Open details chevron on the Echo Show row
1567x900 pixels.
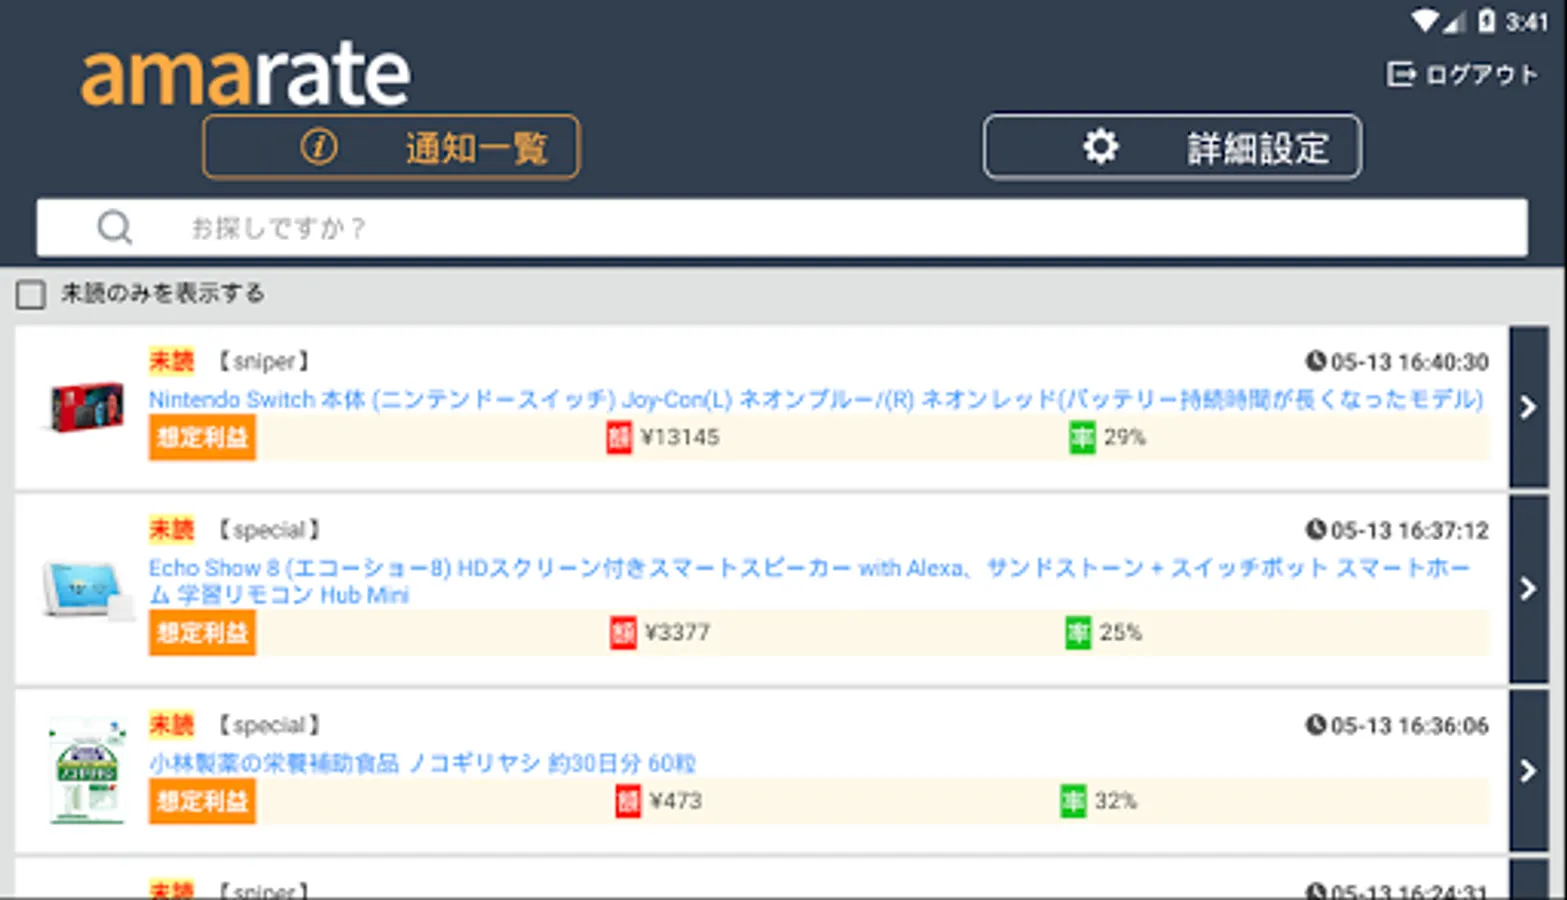point(1528,590)
